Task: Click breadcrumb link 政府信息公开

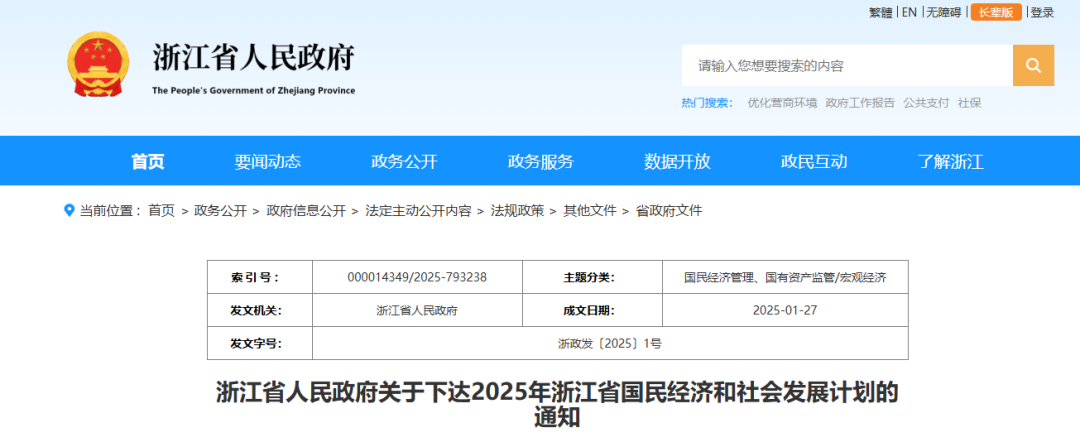Action: (x=306, y=211)
